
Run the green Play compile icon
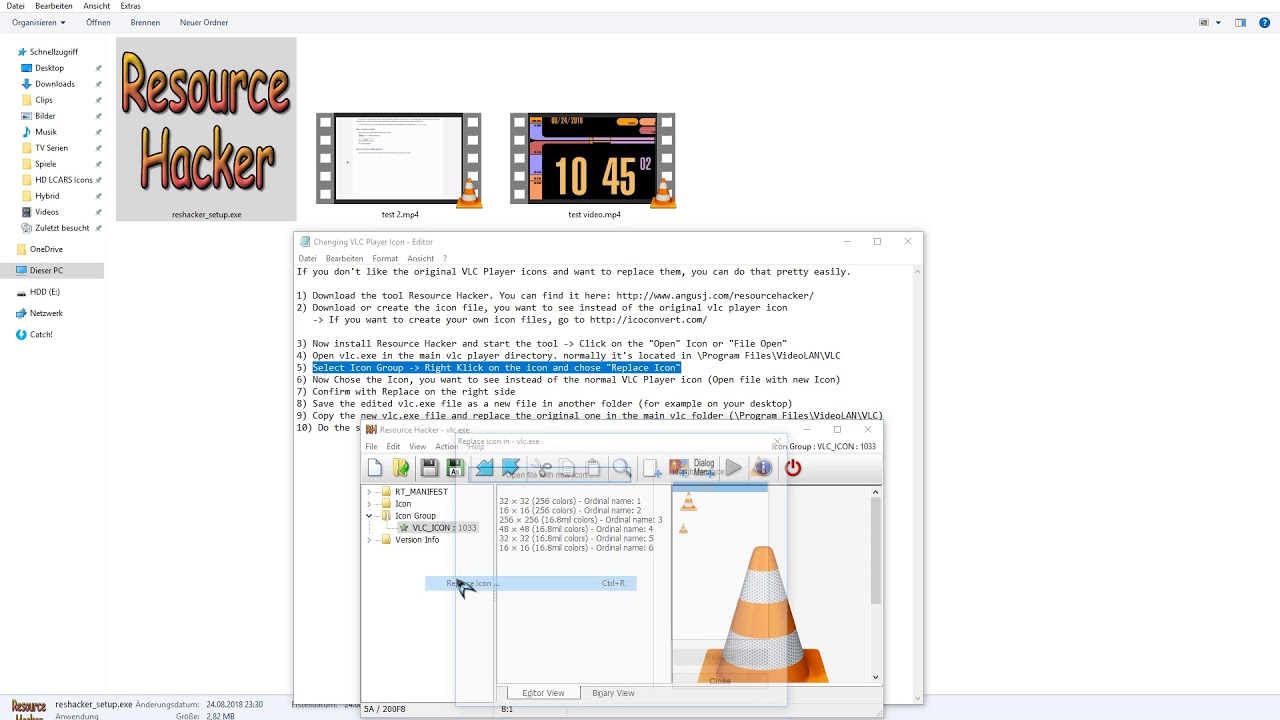pos(732,467)
